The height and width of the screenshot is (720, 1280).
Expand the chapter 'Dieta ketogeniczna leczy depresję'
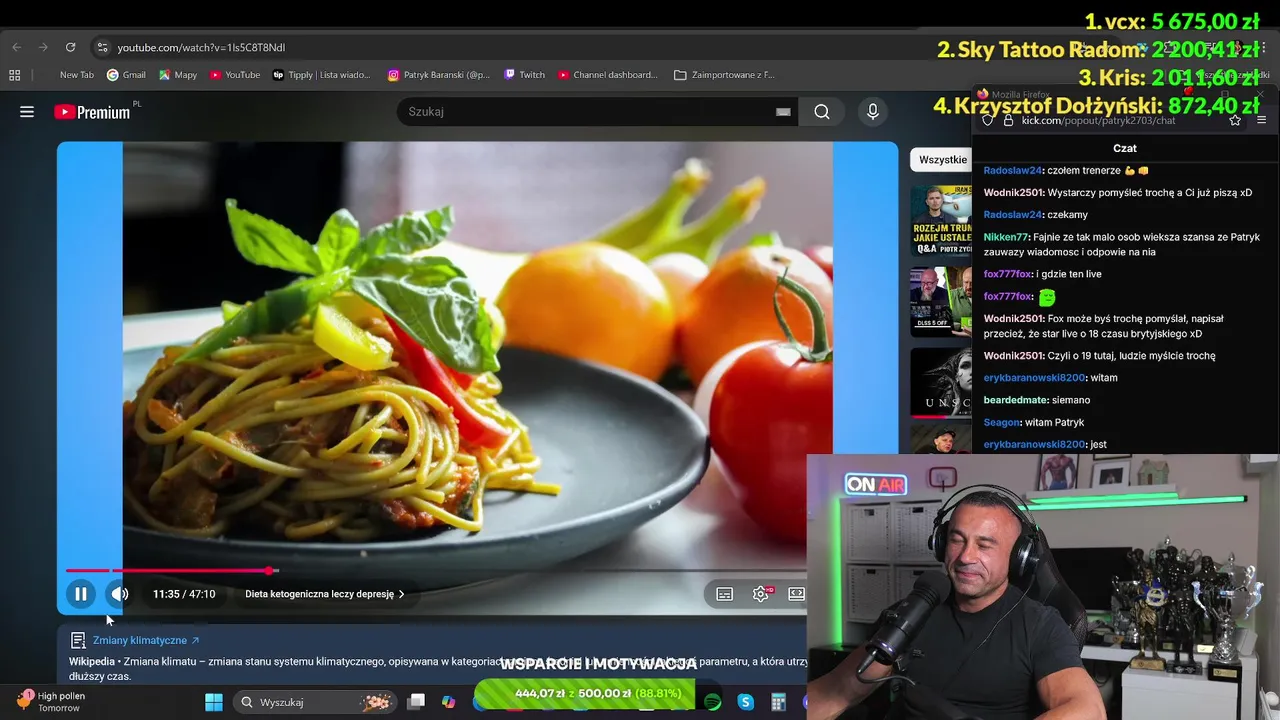pyautogui.click(x=324, y=594)
